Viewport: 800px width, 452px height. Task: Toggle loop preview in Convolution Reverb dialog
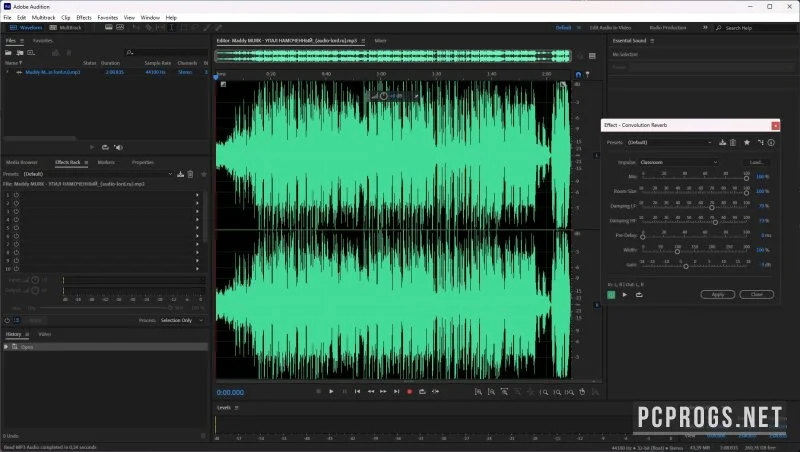tap(639, 294)
